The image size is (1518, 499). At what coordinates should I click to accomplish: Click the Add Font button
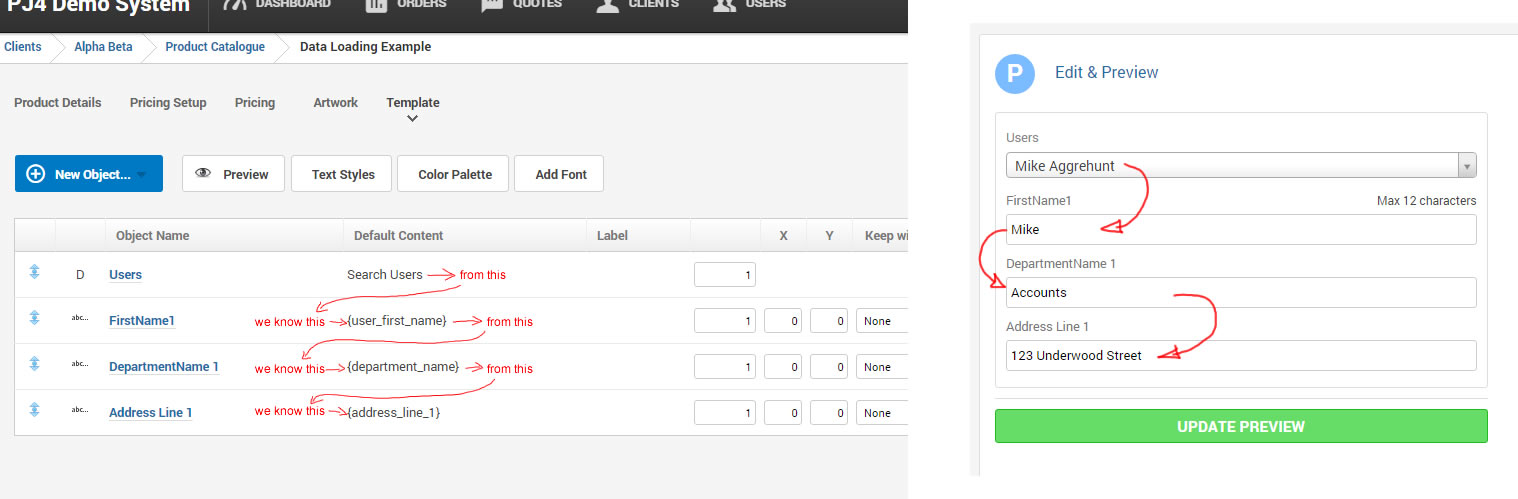(561, 174)
